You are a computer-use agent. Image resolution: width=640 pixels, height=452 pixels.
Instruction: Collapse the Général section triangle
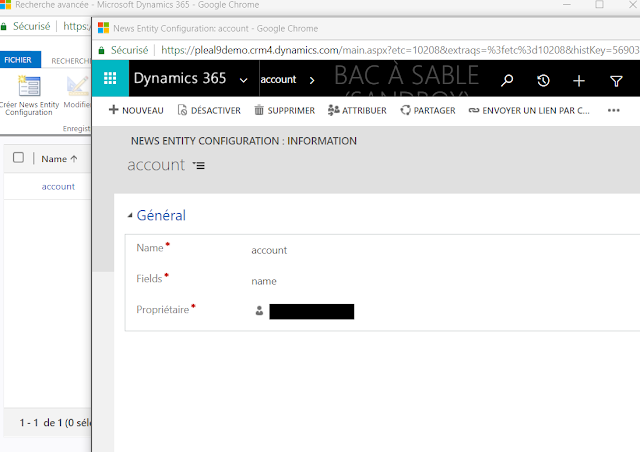pos(130,215)
